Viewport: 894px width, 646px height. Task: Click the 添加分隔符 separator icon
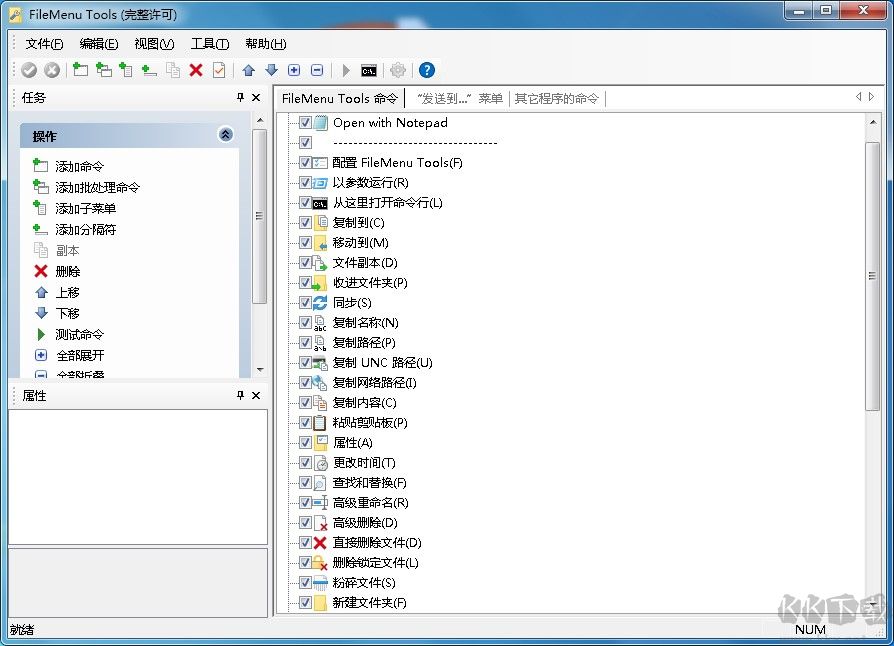pos(40,229)
